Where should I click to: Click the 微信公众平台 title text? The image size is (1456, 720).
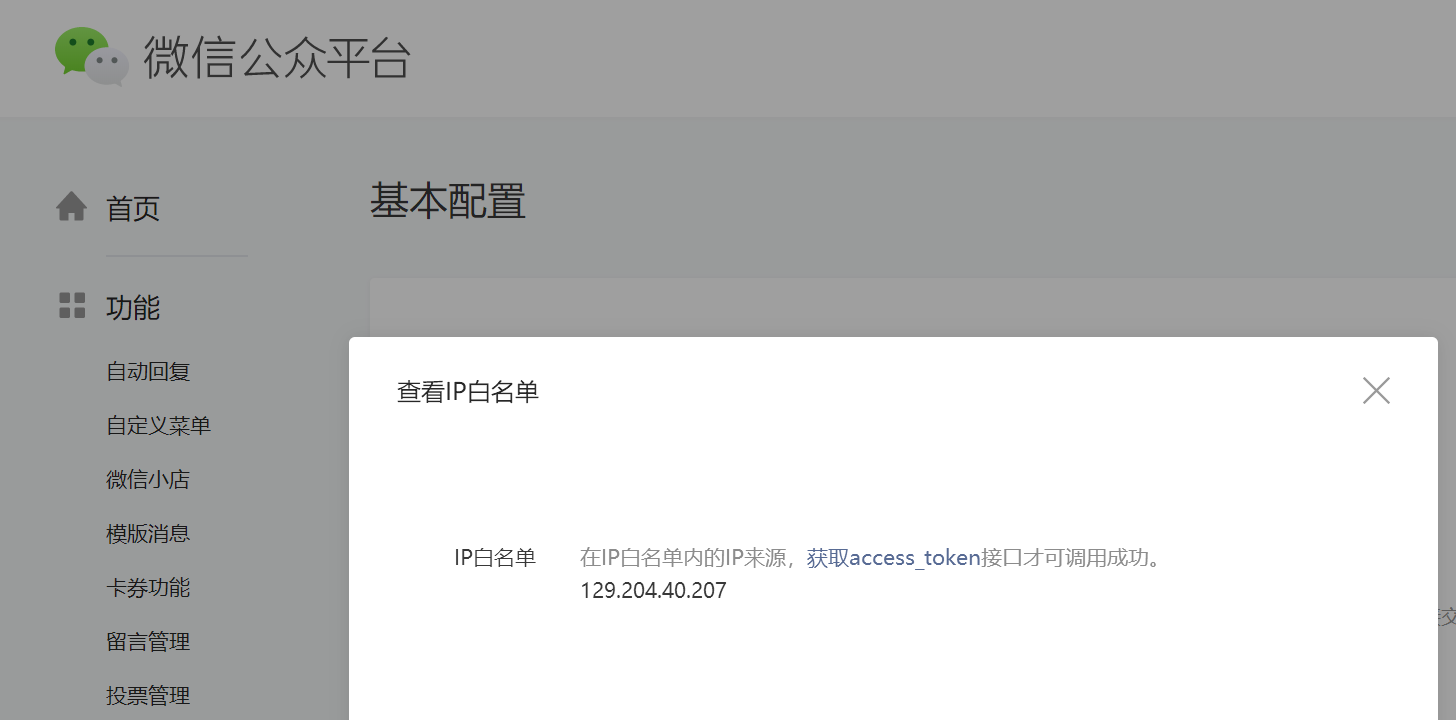[277, 58]
